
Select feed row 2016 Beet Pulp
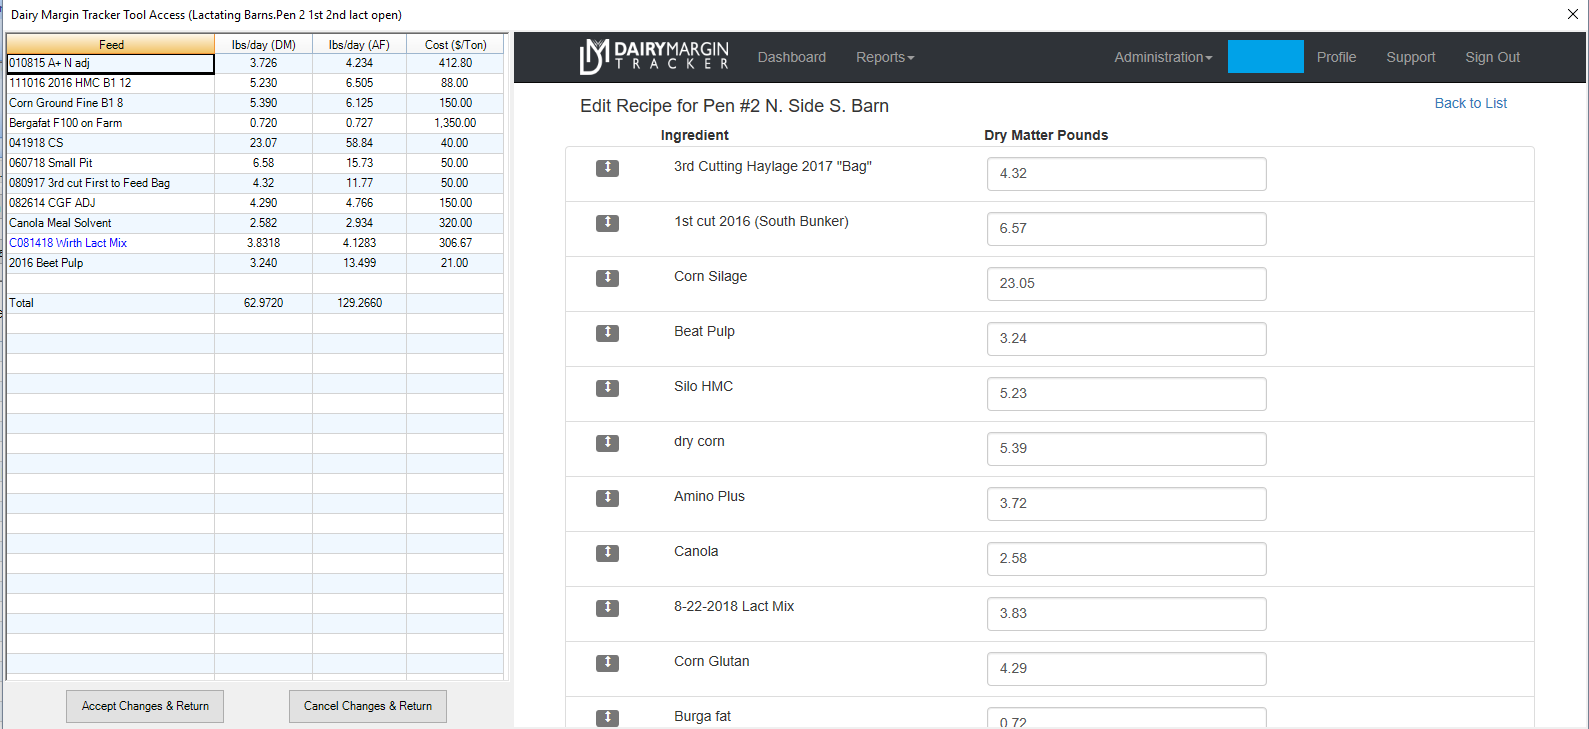[110, 263]
